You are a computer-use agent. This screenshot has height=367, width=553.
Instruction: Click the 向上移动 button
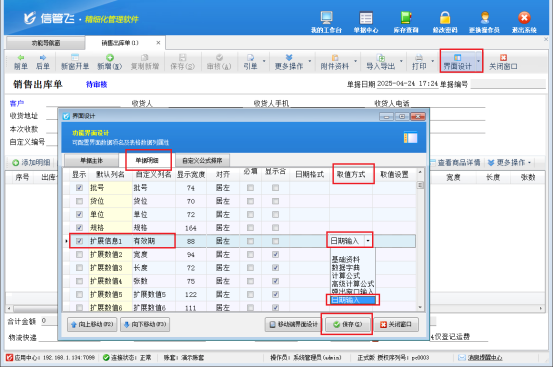click(92, 324)
